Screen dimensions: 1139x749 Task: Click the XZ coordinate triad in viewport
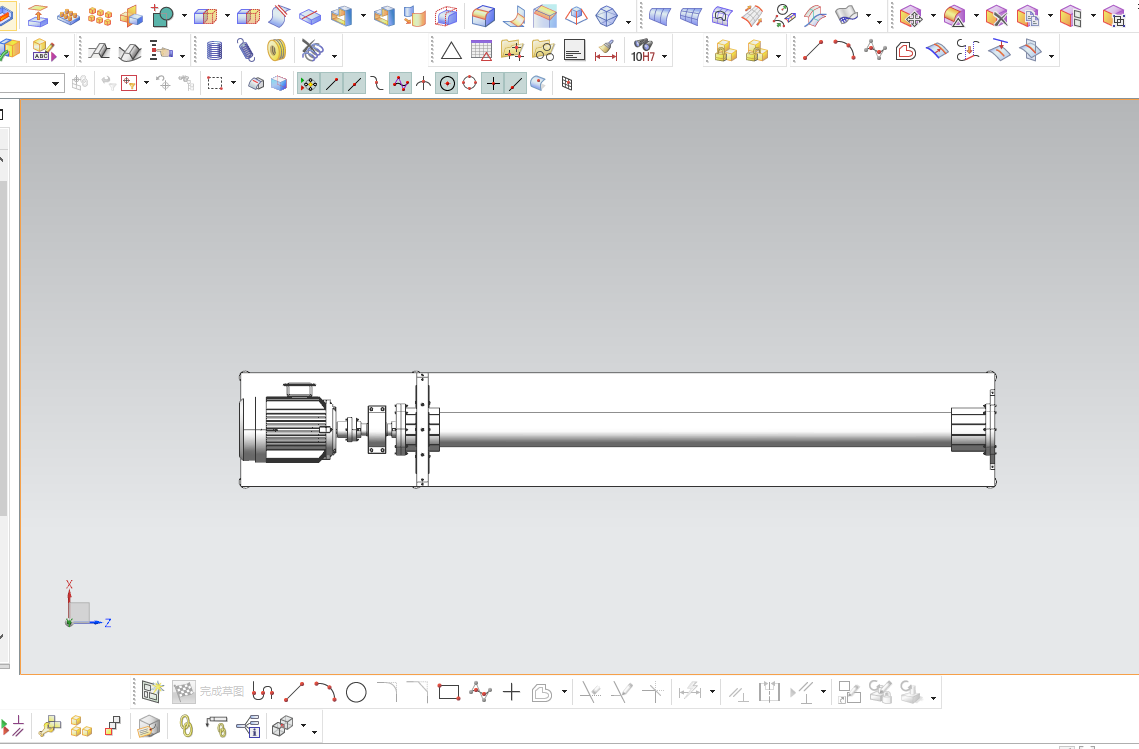click(x=87, y=604)
